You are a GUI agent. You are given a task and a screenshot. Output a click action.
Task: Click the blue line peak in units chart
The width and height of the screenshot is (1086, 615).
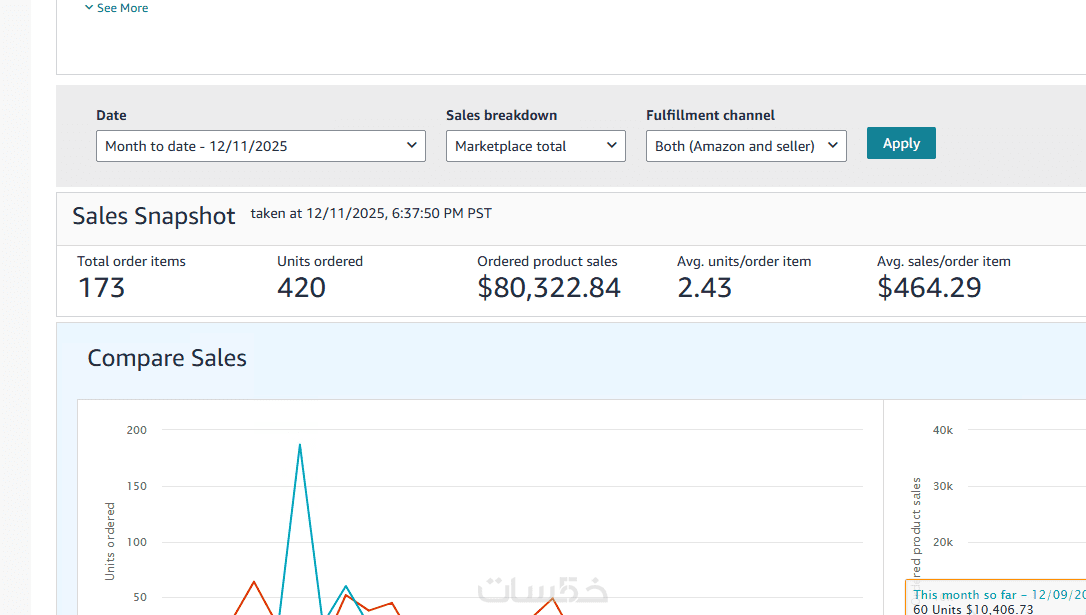pos(300,445)
